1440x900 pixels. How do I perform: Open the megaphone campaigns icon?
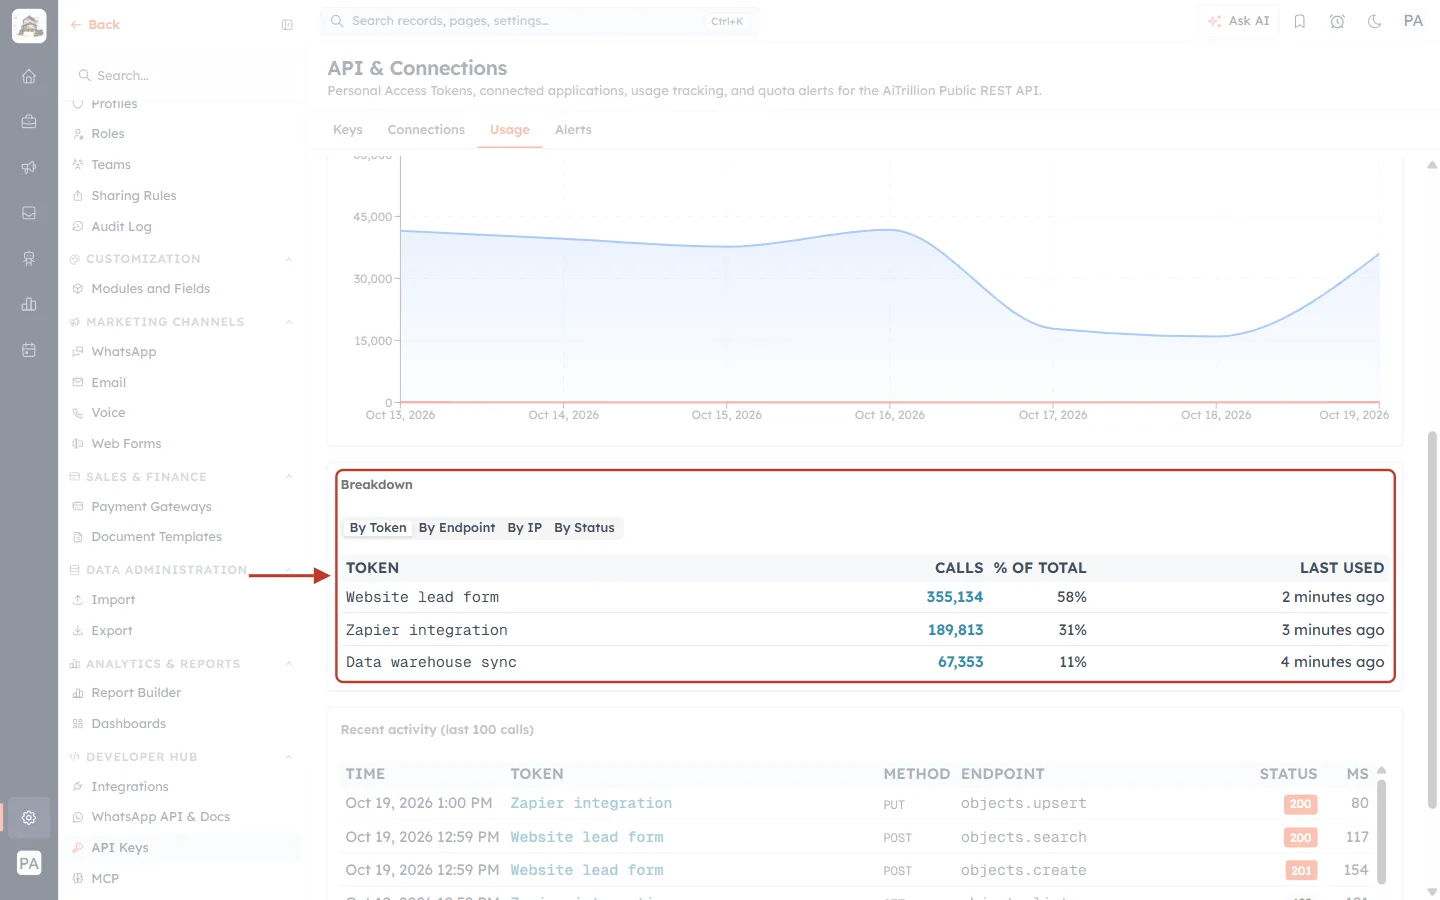click(29, 167)
